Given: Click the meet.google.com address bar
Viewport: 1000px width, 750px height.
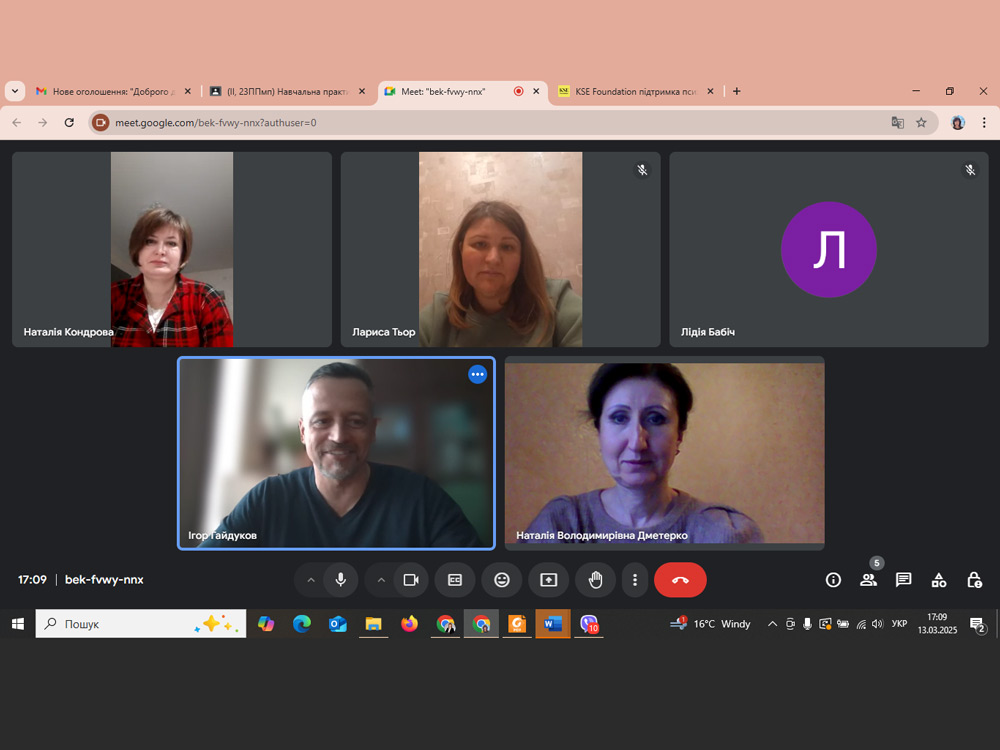Looking at the screenshot, I should point(480,123).
